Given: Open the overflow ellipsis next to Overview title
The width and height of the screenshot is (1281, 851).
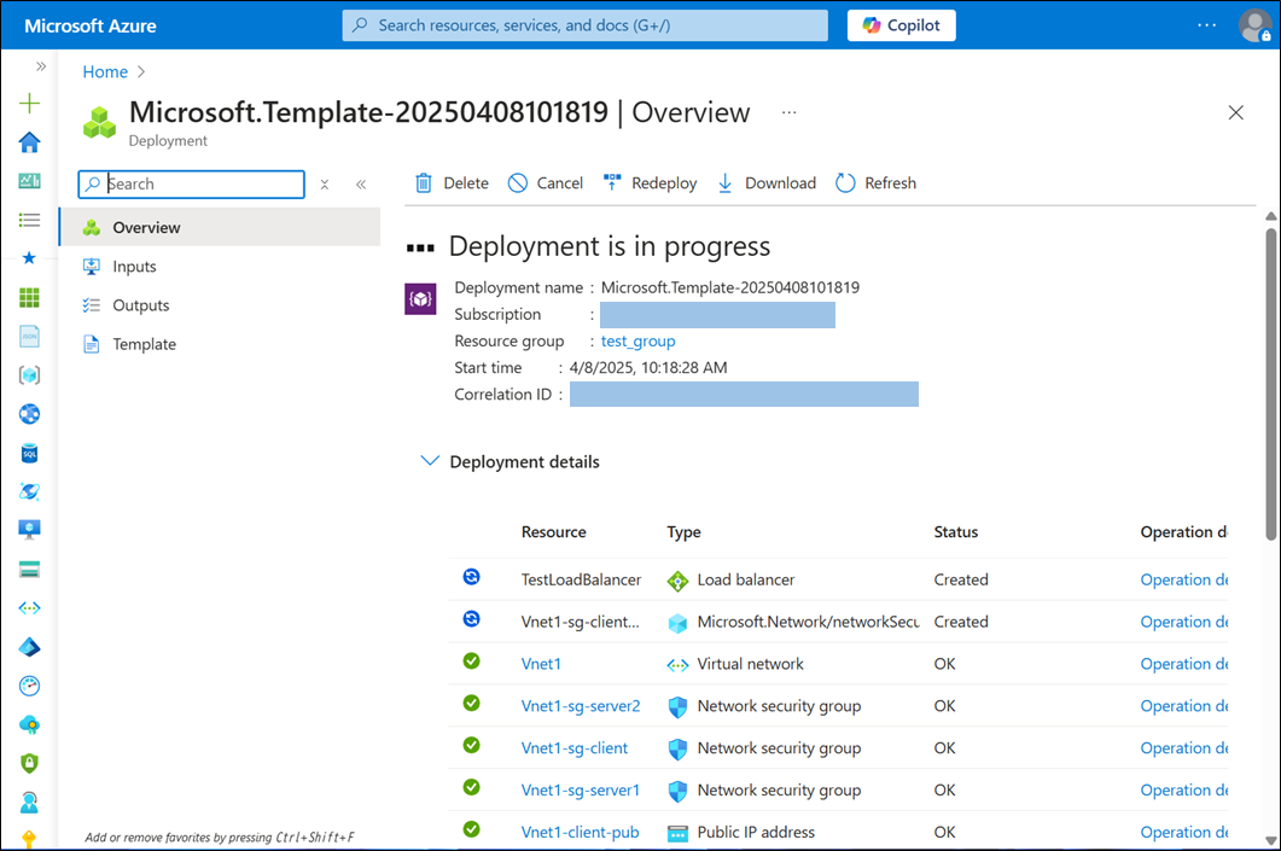Looking at the screenshot, I should click(788, 113).
